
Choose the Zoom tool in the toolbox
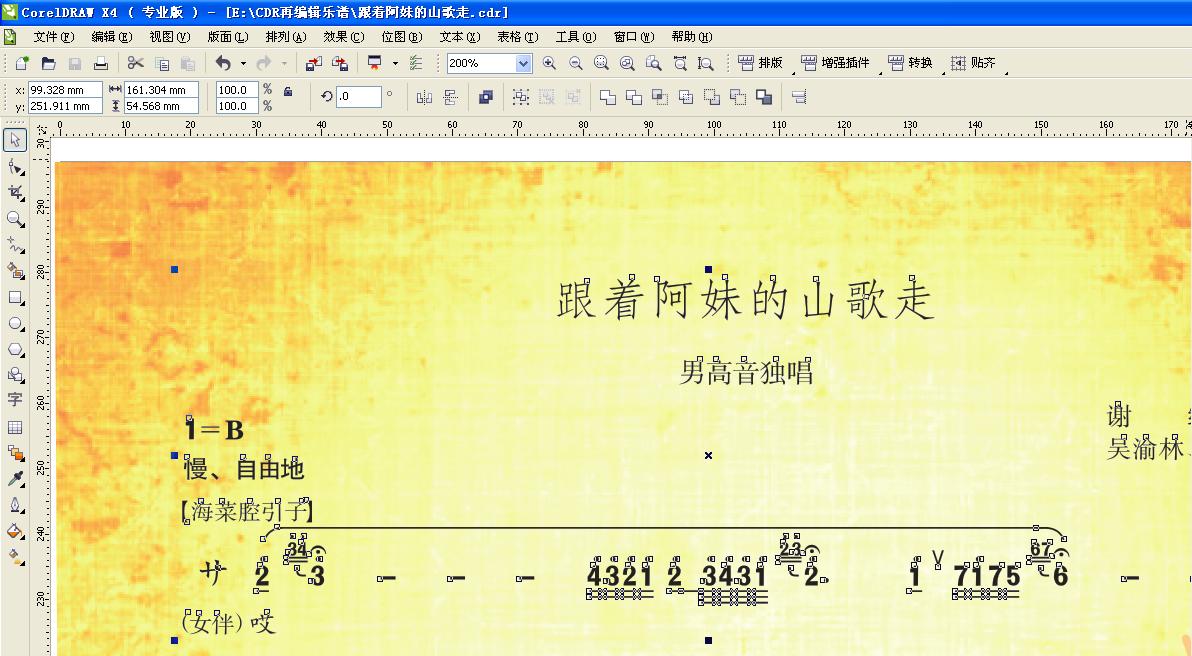(x=14, y=219)
